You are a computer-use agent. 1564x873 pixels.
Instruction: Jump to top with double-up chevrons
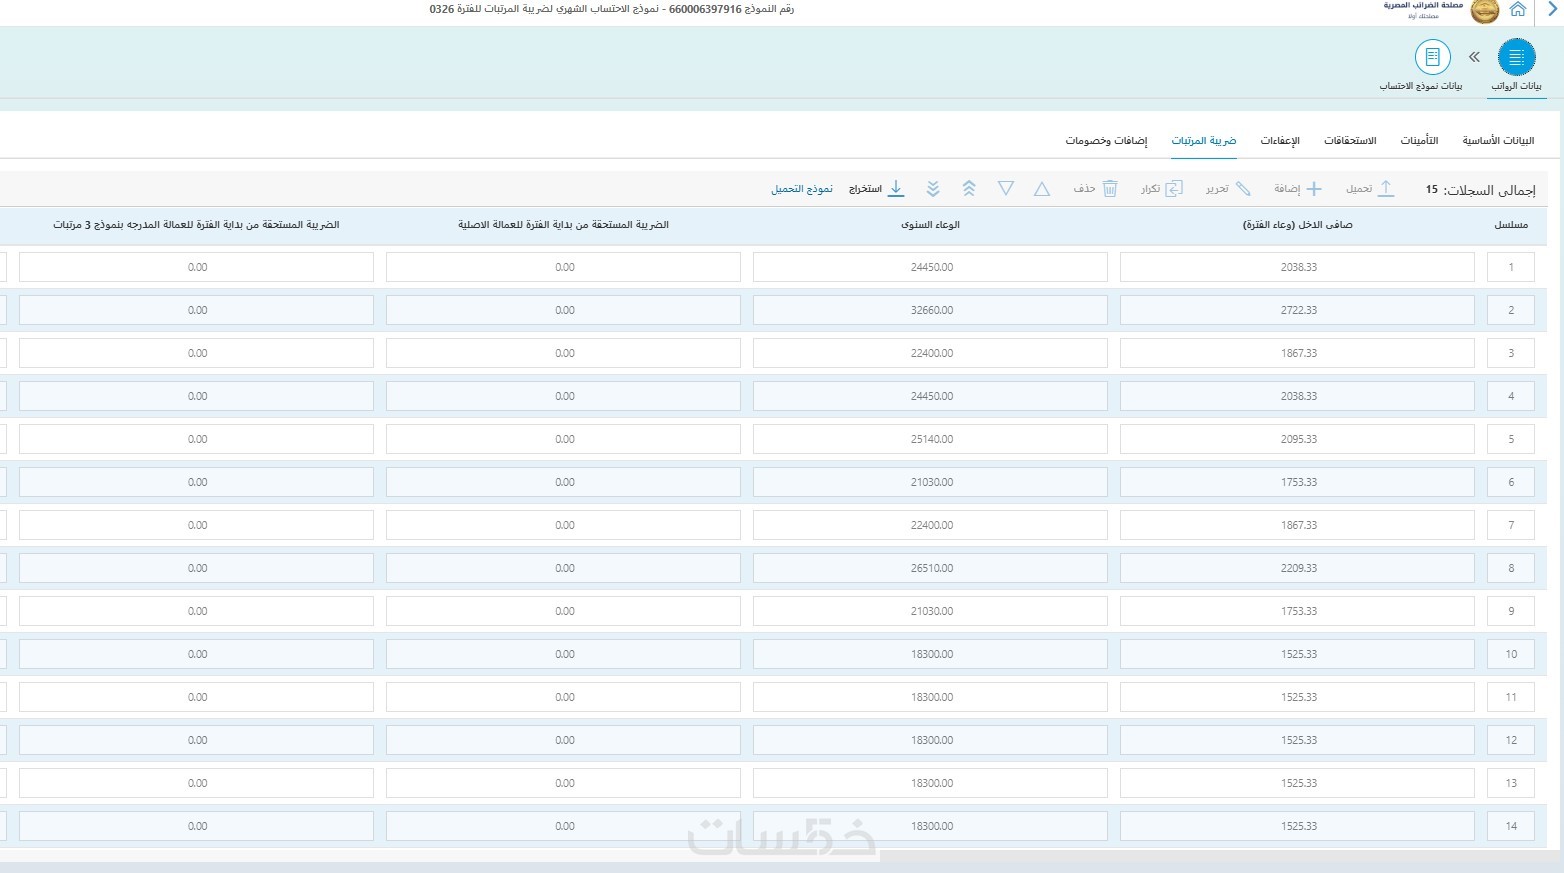click(x=969, y=188)
